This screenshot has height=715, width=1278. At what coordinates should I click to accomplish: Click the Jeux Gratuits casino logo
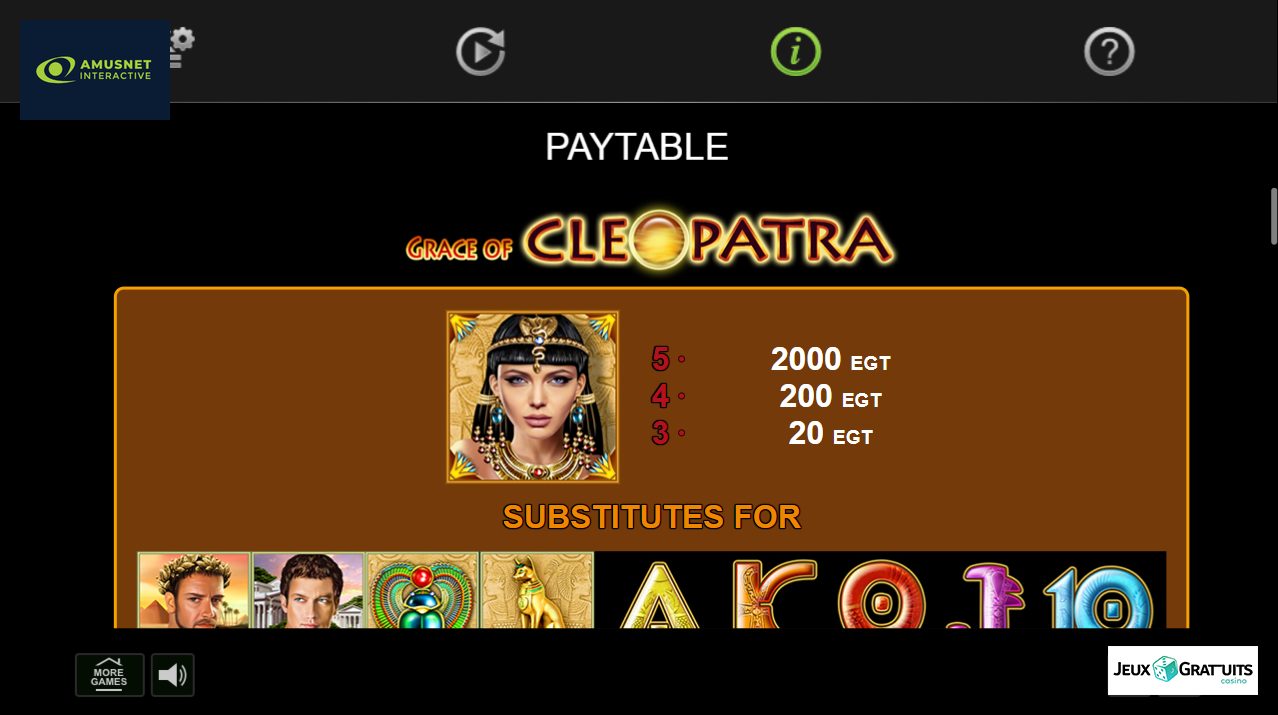1183,670
